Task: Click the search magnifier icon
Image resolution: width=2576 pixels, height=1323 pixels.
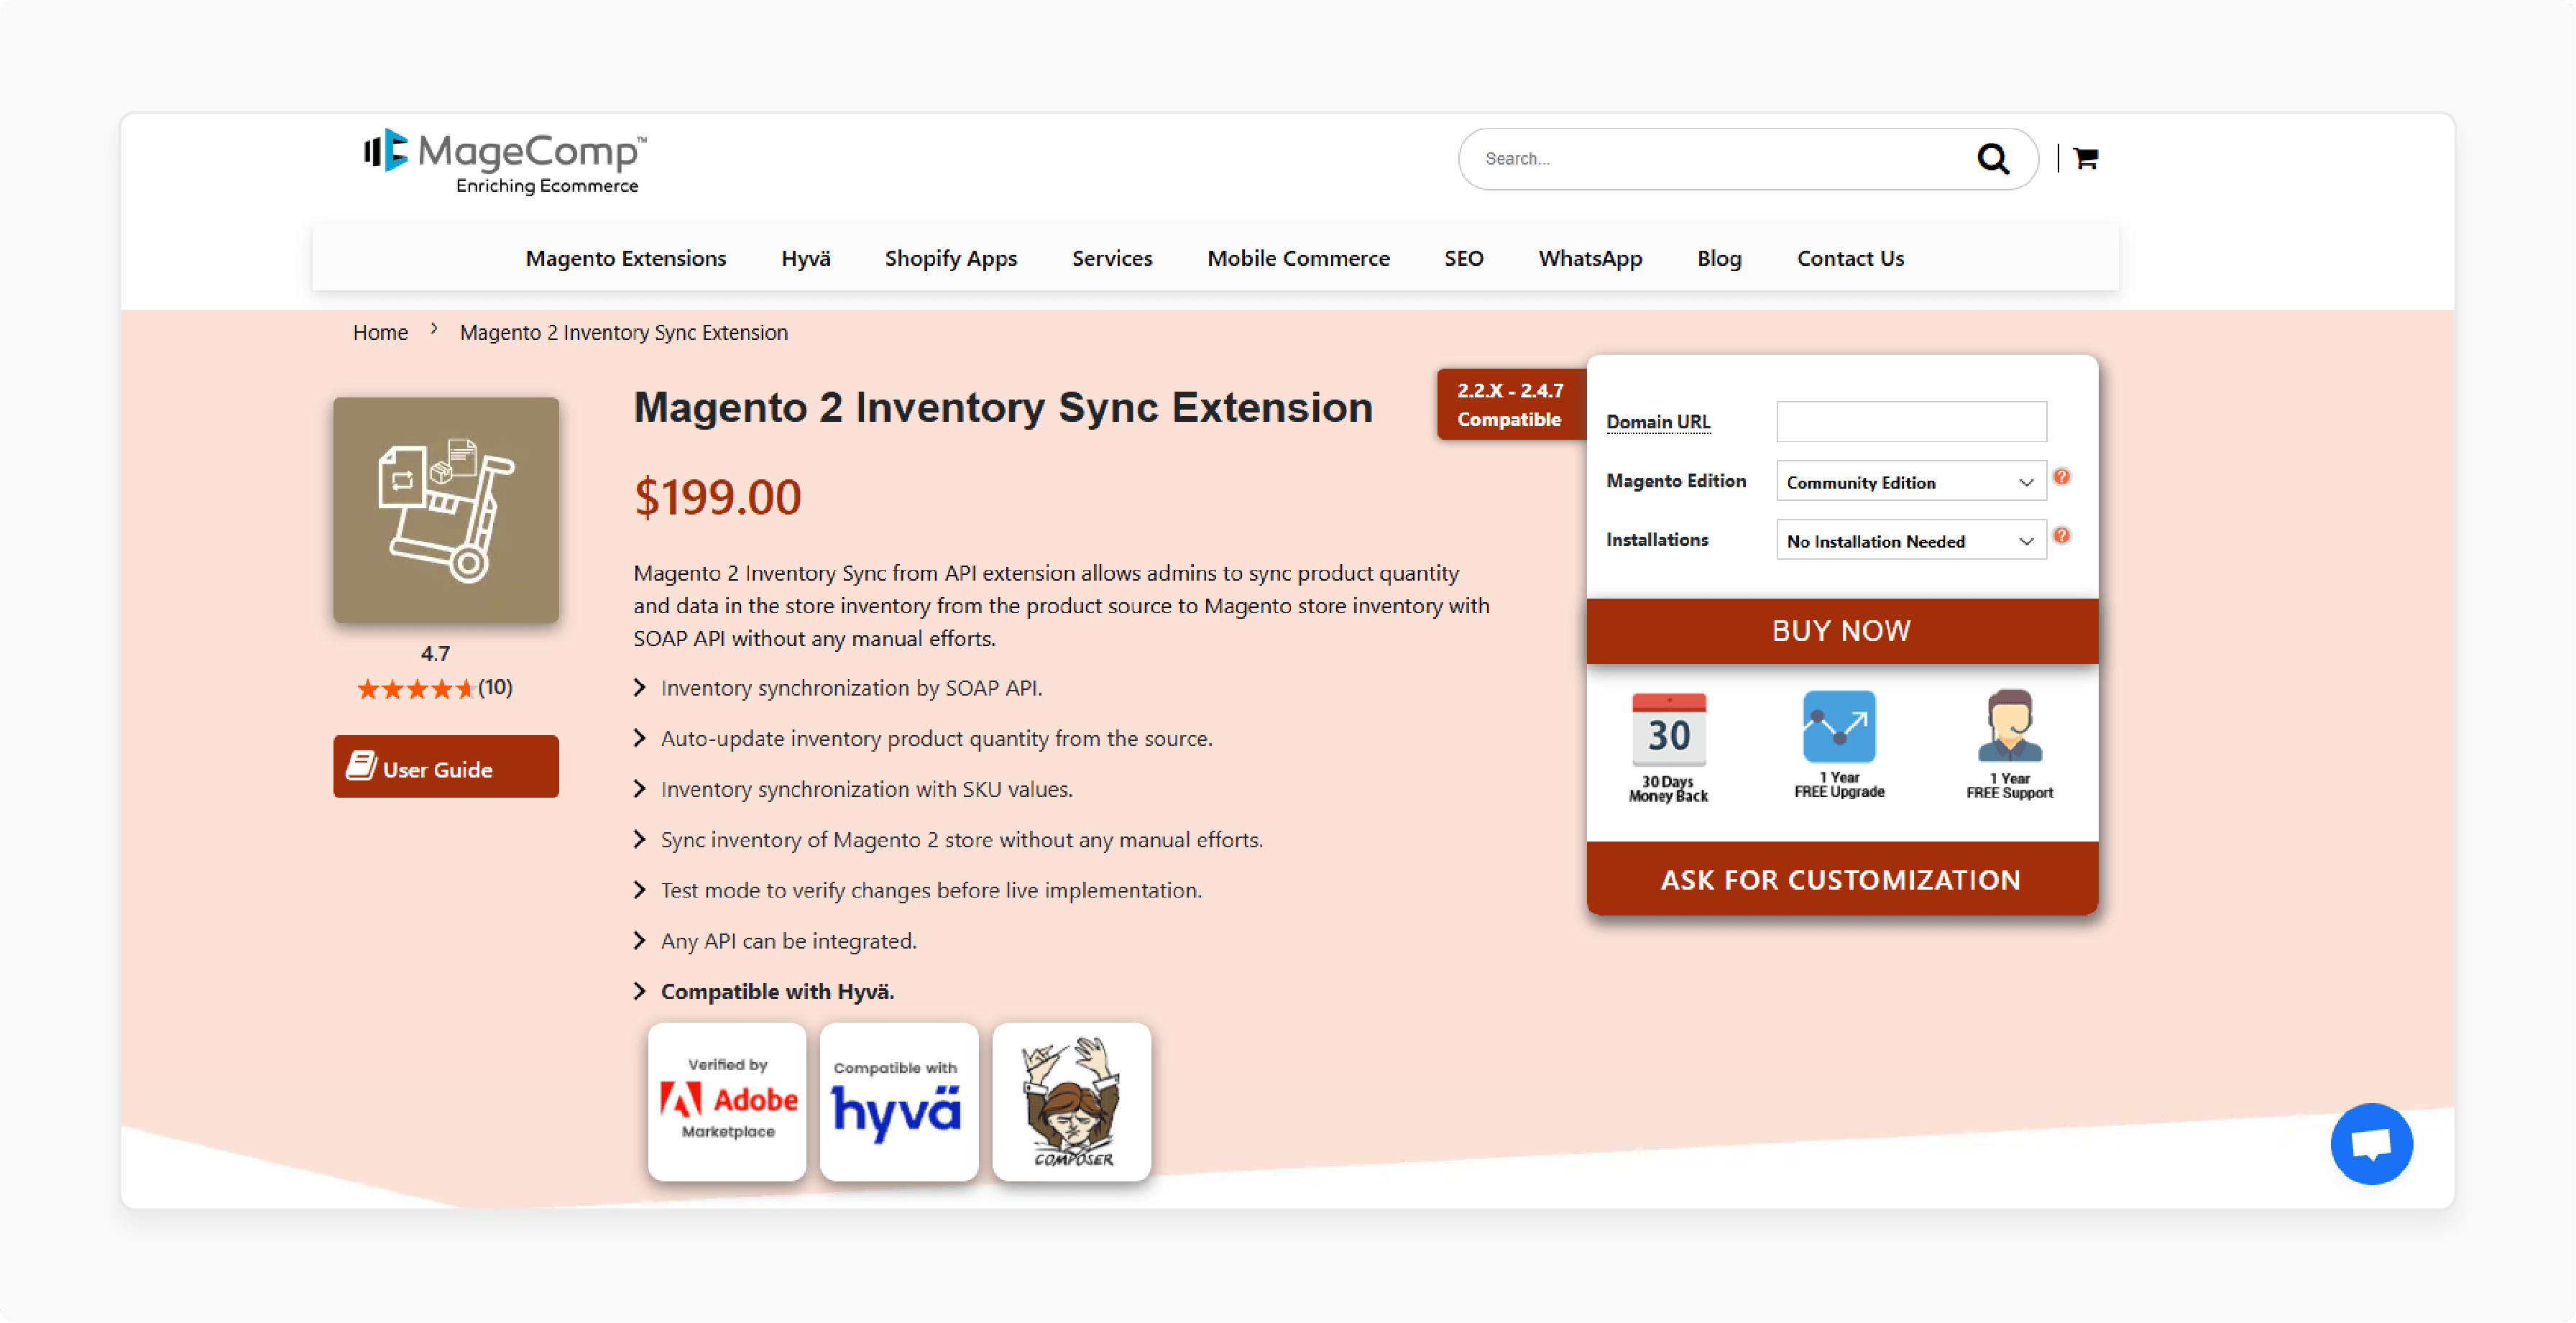Action: pyautogui.click(x=1993, y=158)
